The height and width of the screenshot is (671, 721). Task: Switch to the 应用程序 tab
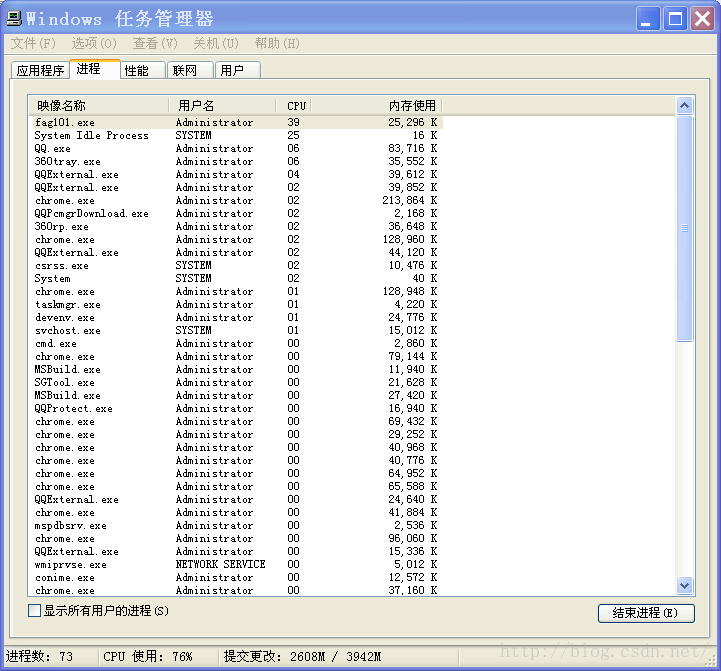tap(40, 70)
